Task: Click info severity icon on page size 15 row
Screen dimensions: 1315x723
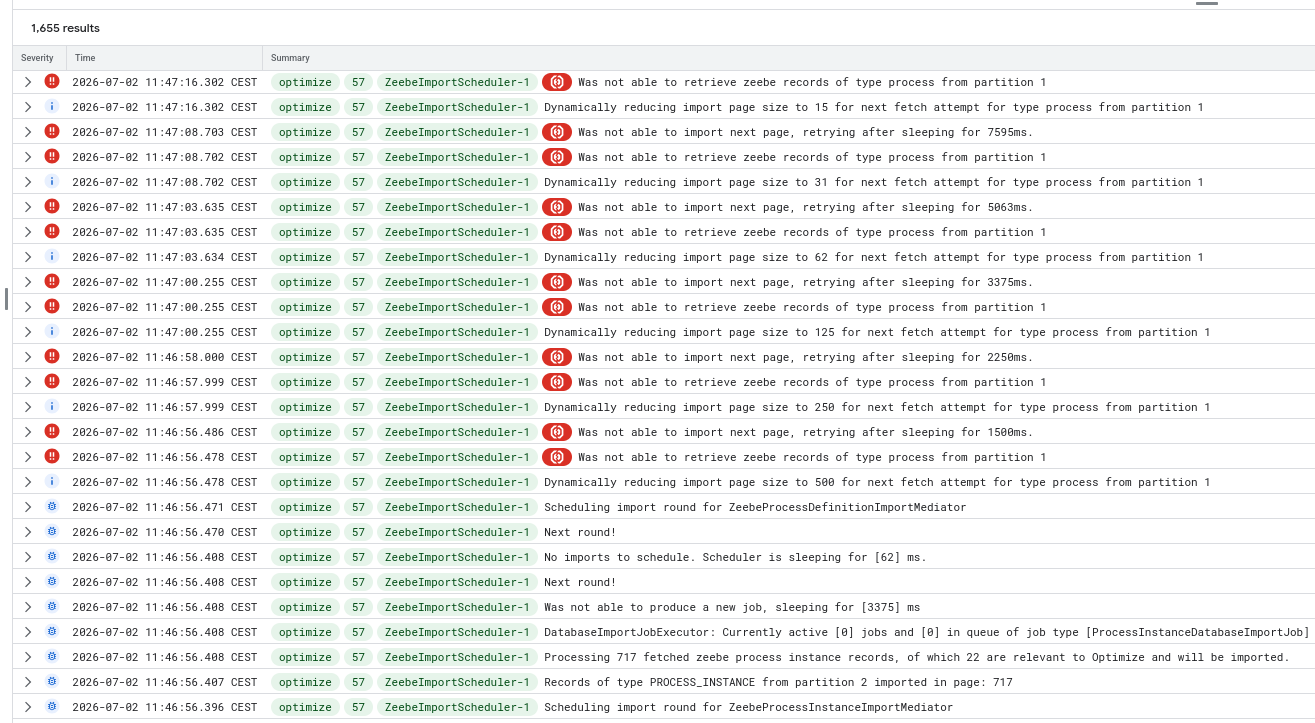Action: [52, 107]
